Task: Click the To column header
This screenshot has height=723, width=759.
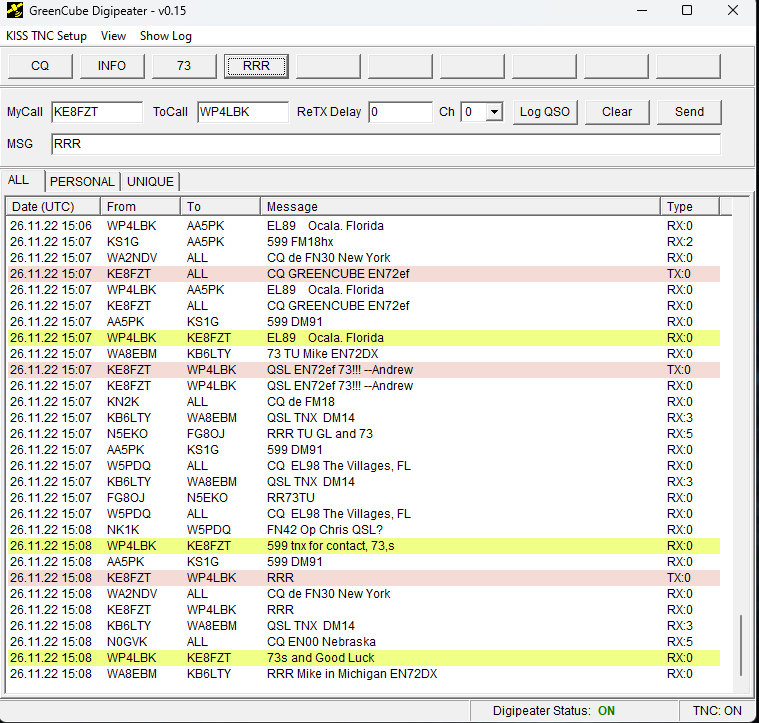Action: [220, 207]
